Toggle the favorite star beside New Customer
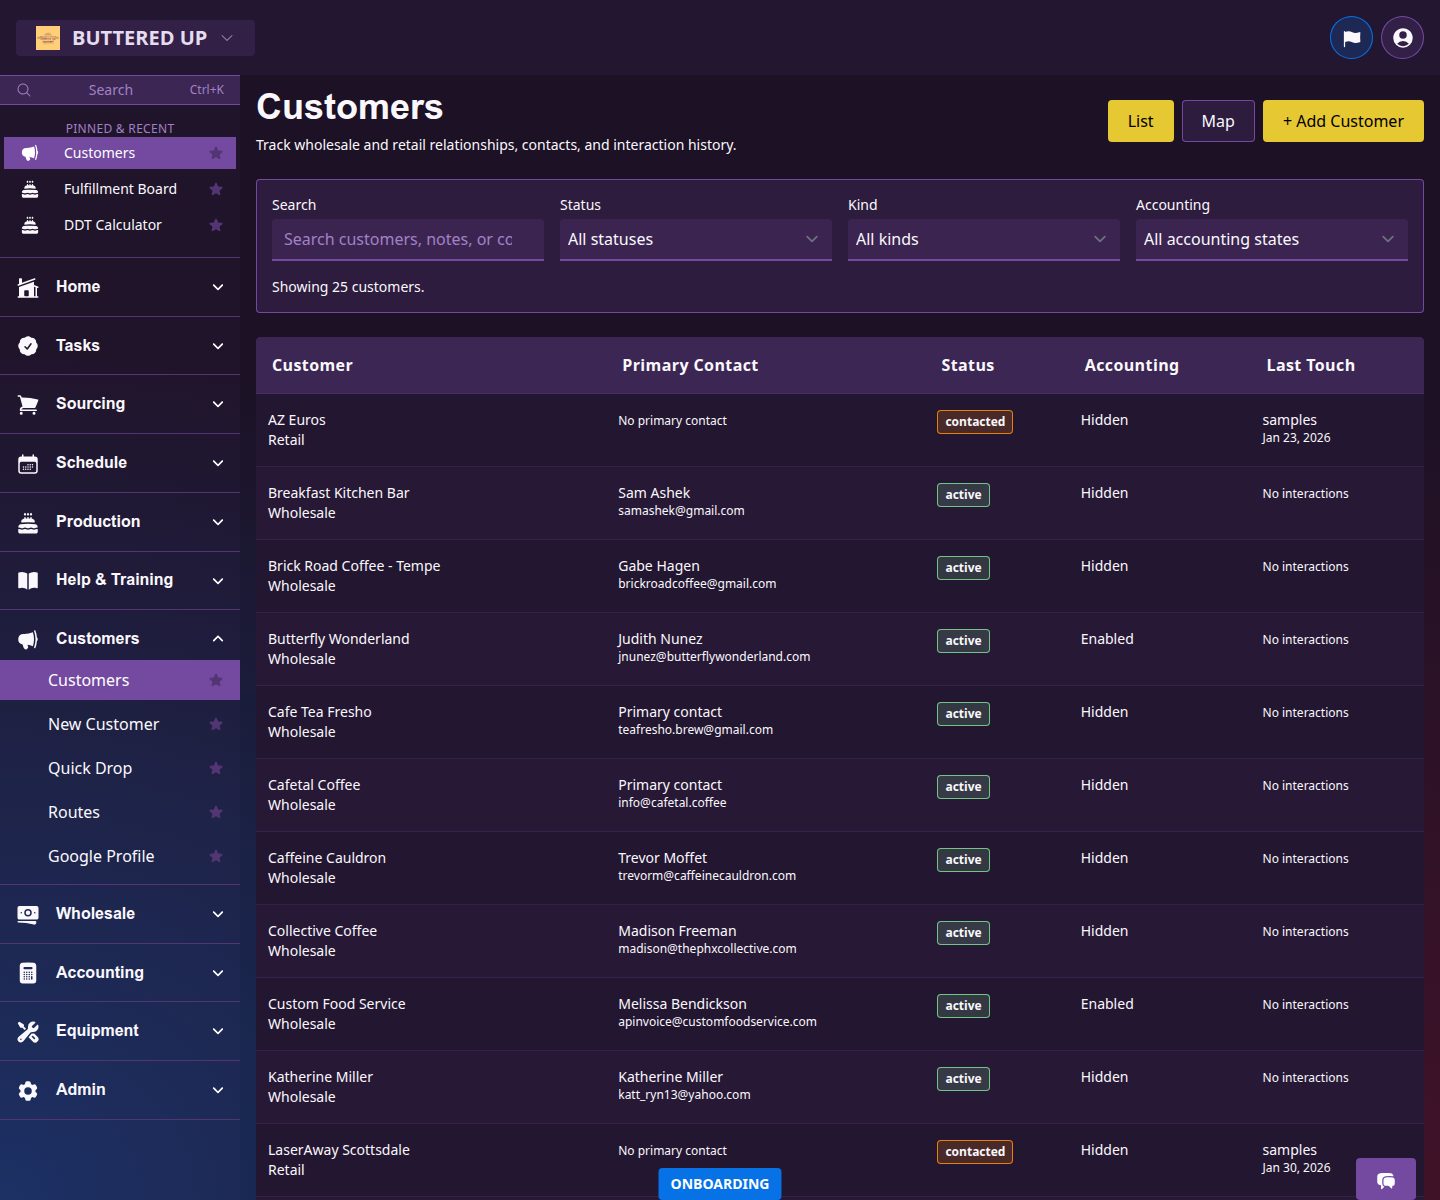1440x1200 pixels. coord(216,724)
